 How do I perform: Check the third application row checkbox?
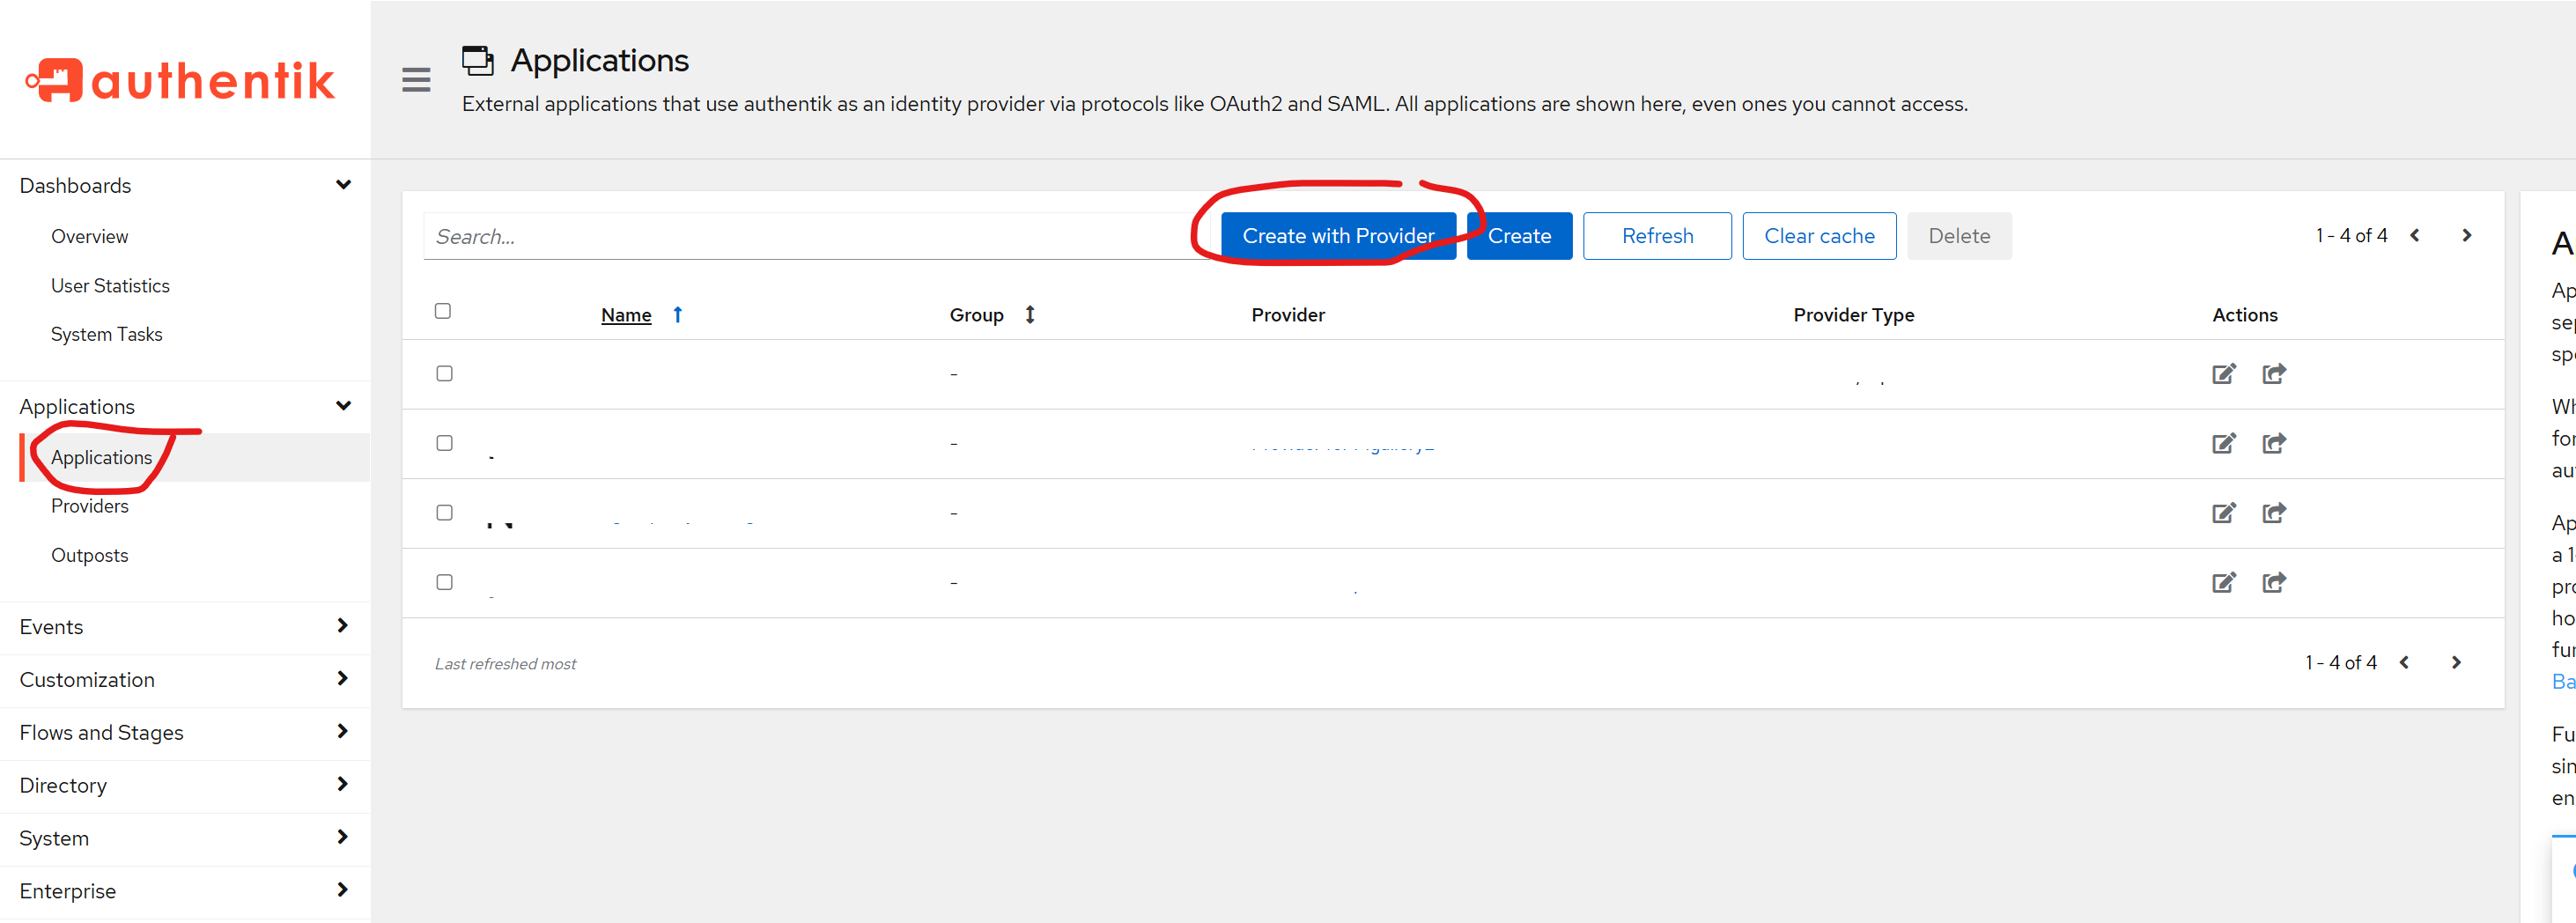(x=444, y=513)
